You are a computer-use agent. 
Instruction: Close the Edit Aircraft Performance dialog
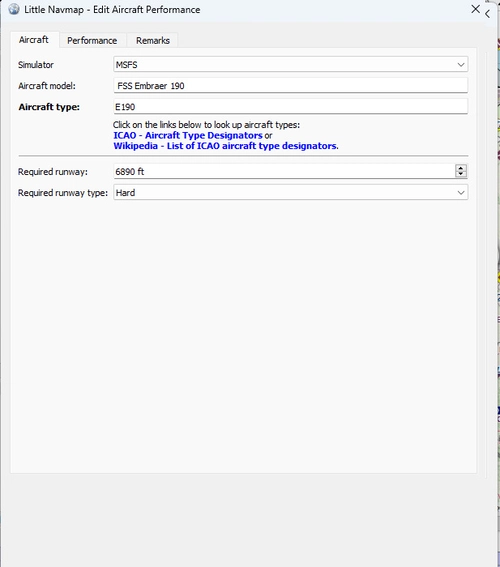pos(476,9)
